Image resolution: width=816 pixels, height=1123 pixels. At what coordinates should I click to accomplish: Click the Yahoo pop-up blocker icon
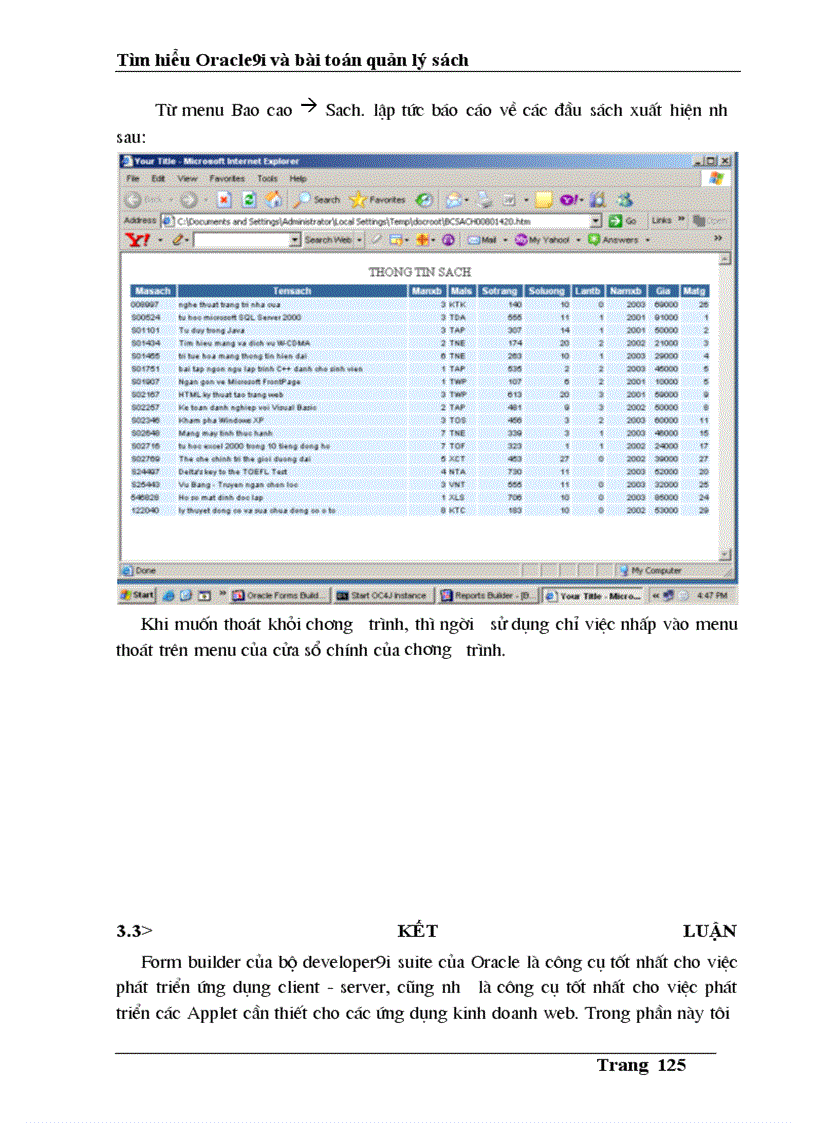click(395, 239)
